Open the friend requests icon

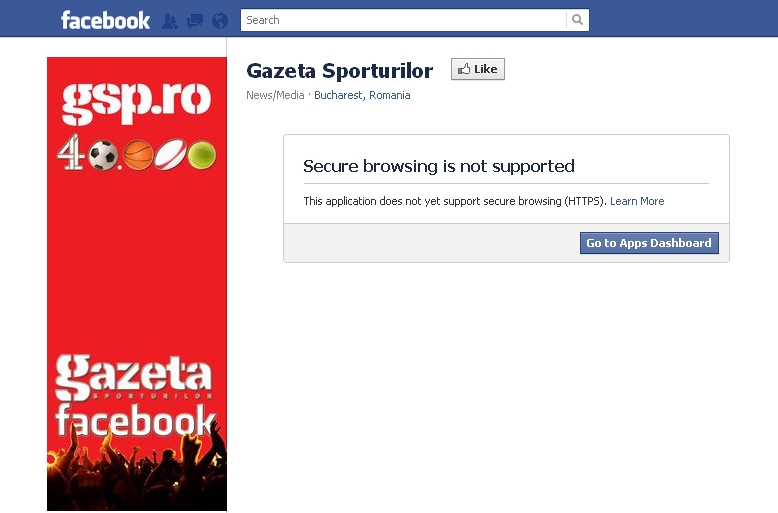tap(170, 21)
